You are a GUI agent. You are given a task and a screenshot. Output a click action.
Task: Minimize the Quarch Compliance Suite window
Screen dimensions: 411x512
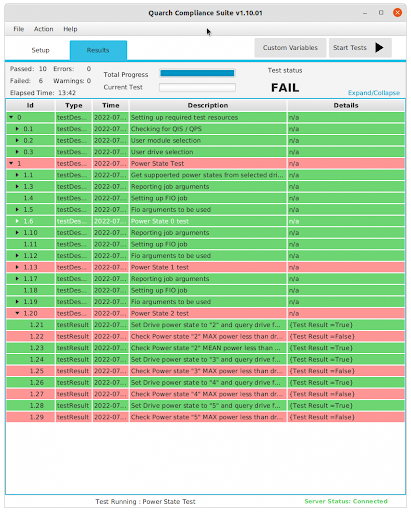(365, 13)
